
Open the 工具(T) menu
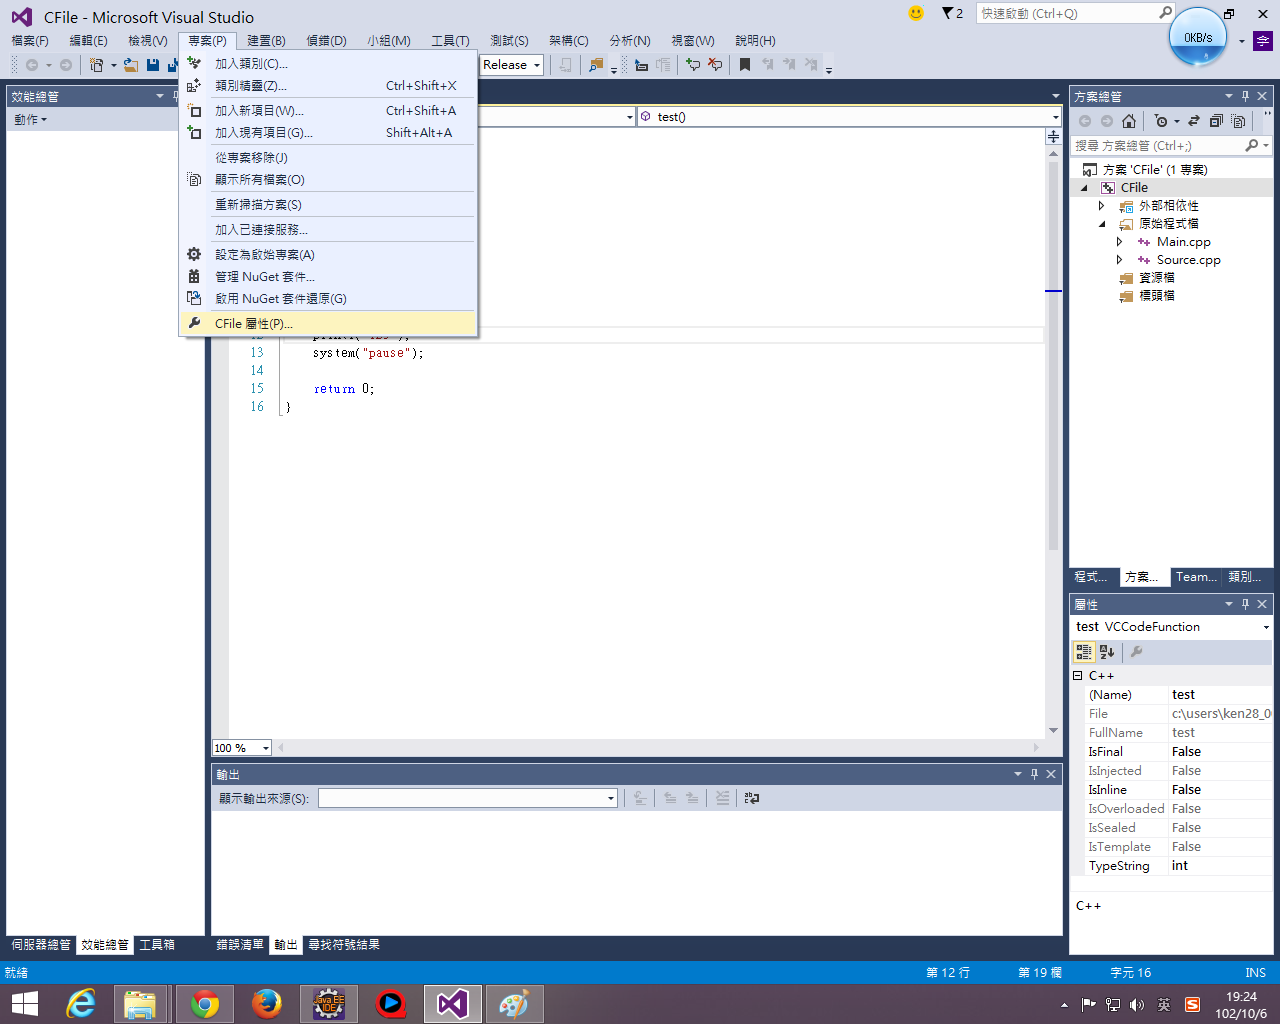point(450,40)
